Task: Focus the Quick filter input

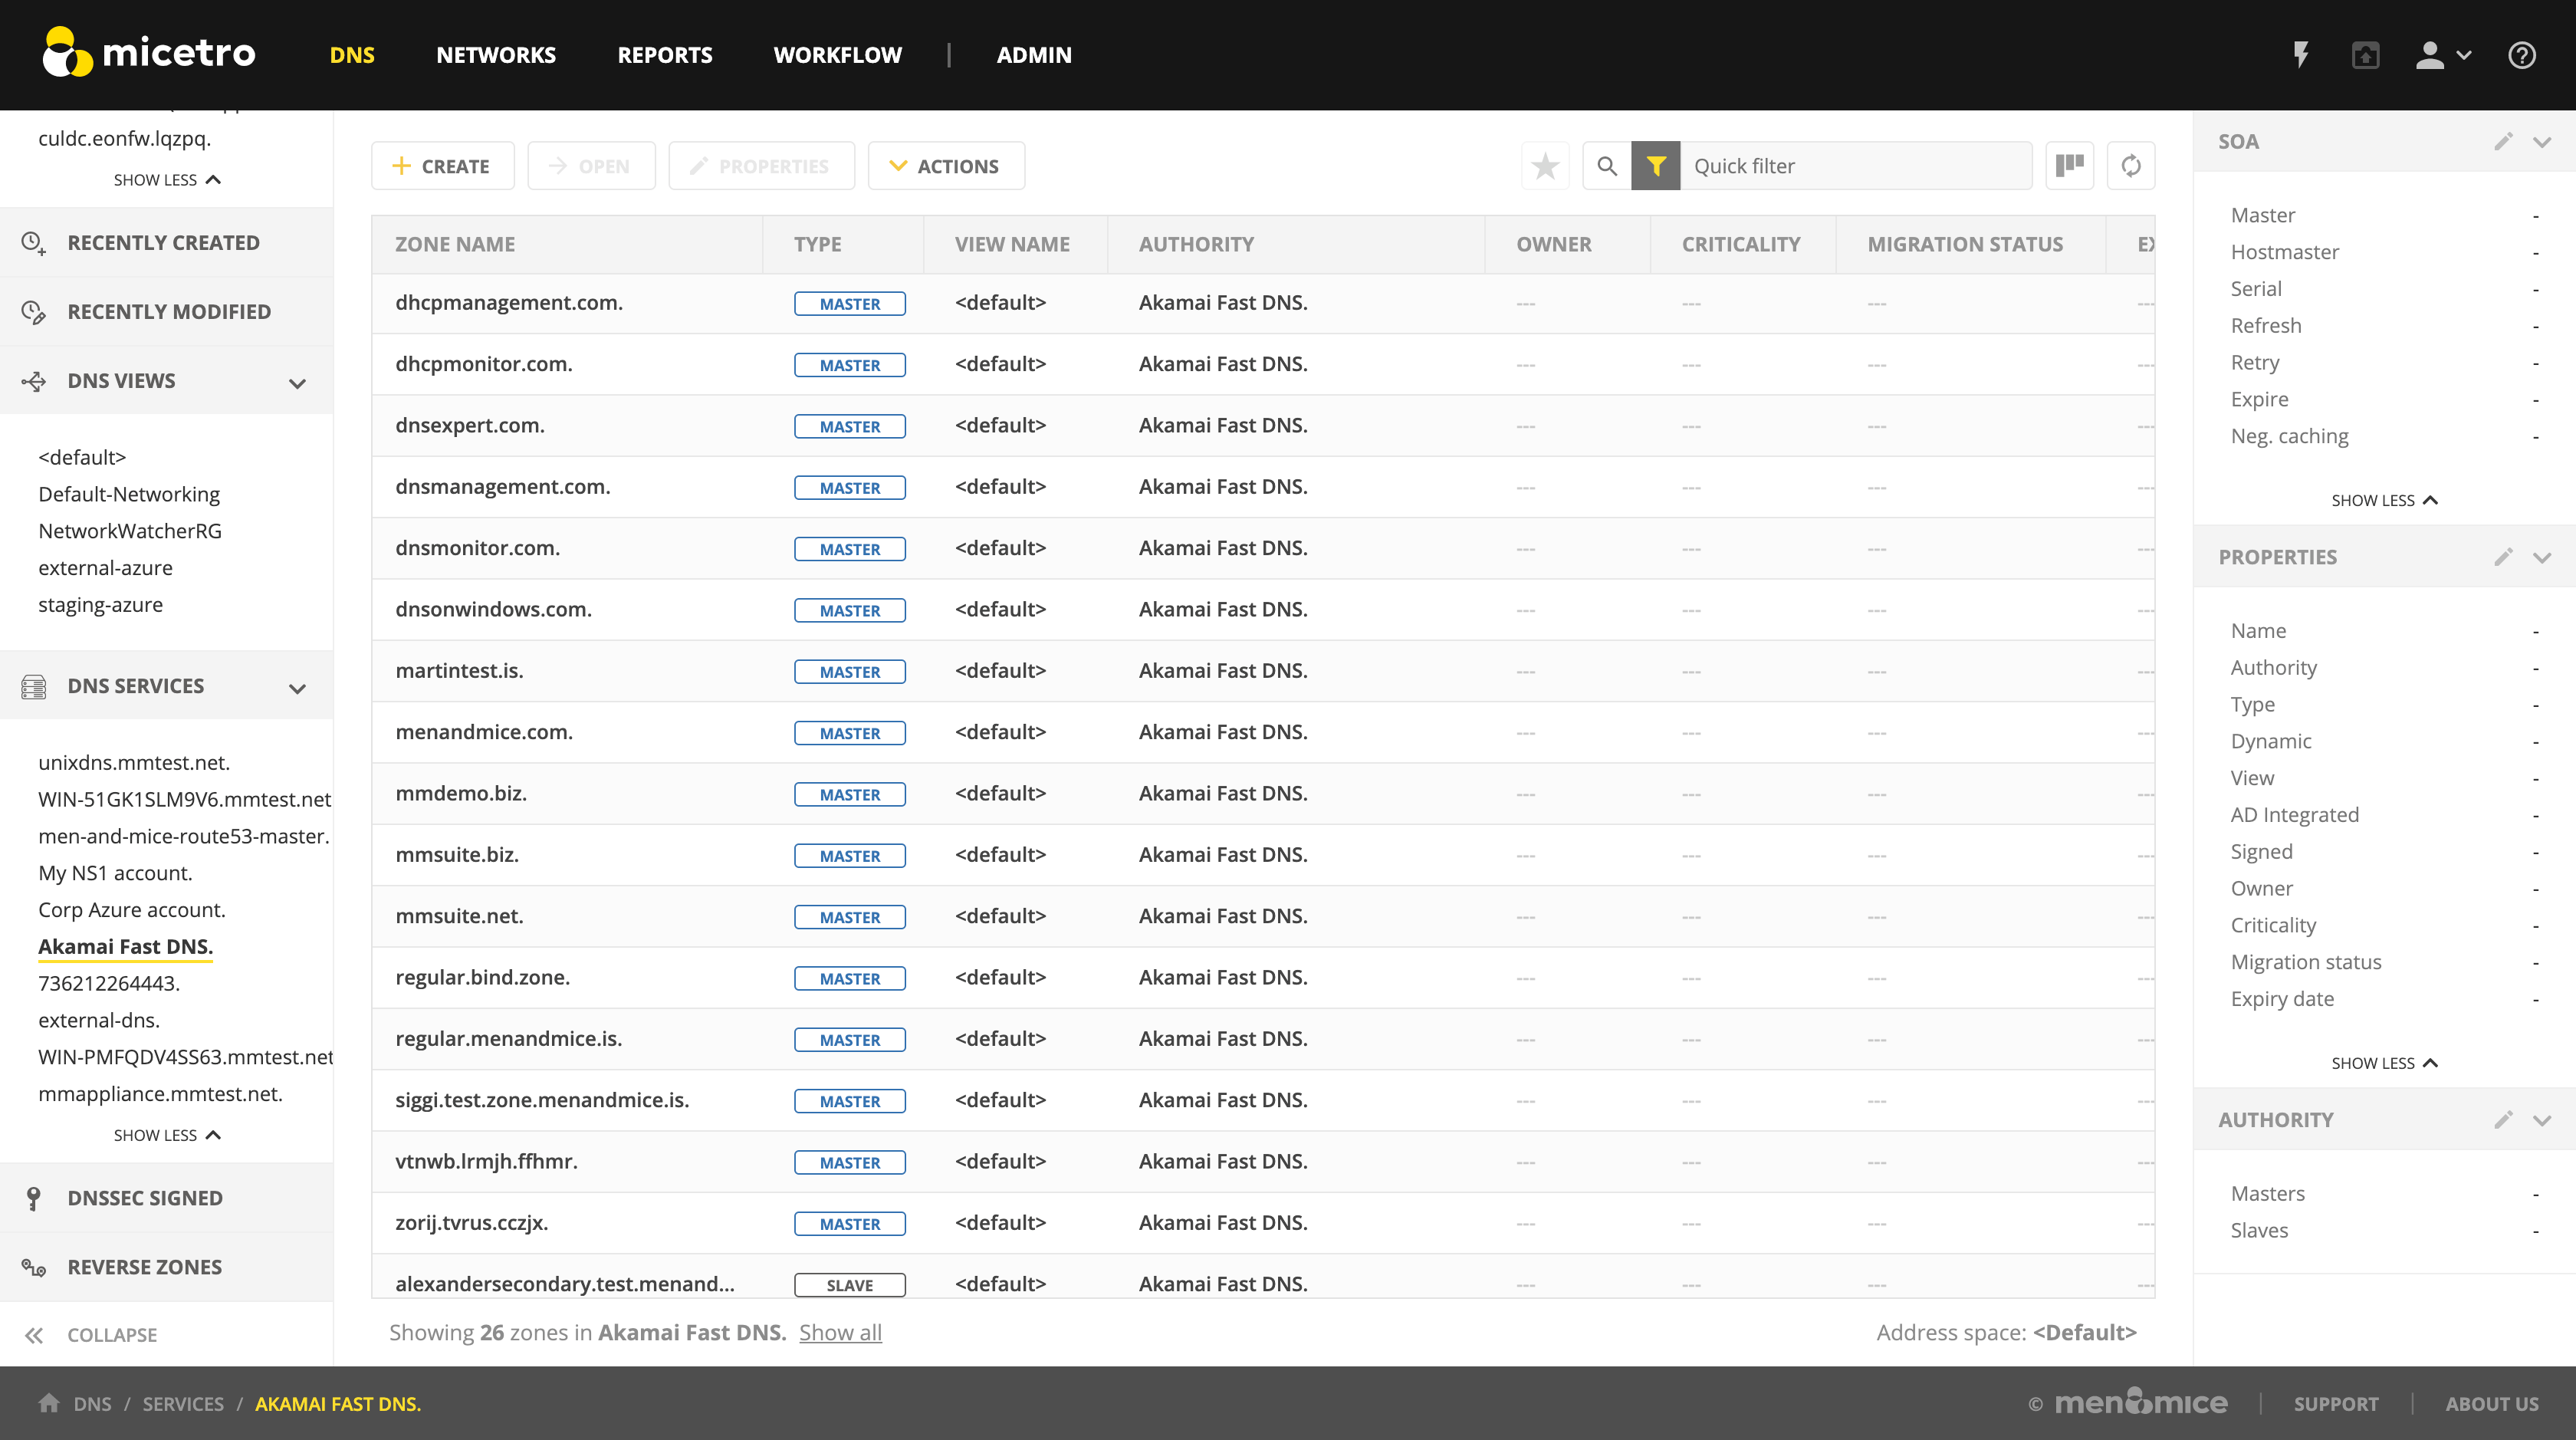Action: click(x=1856, y=166)
